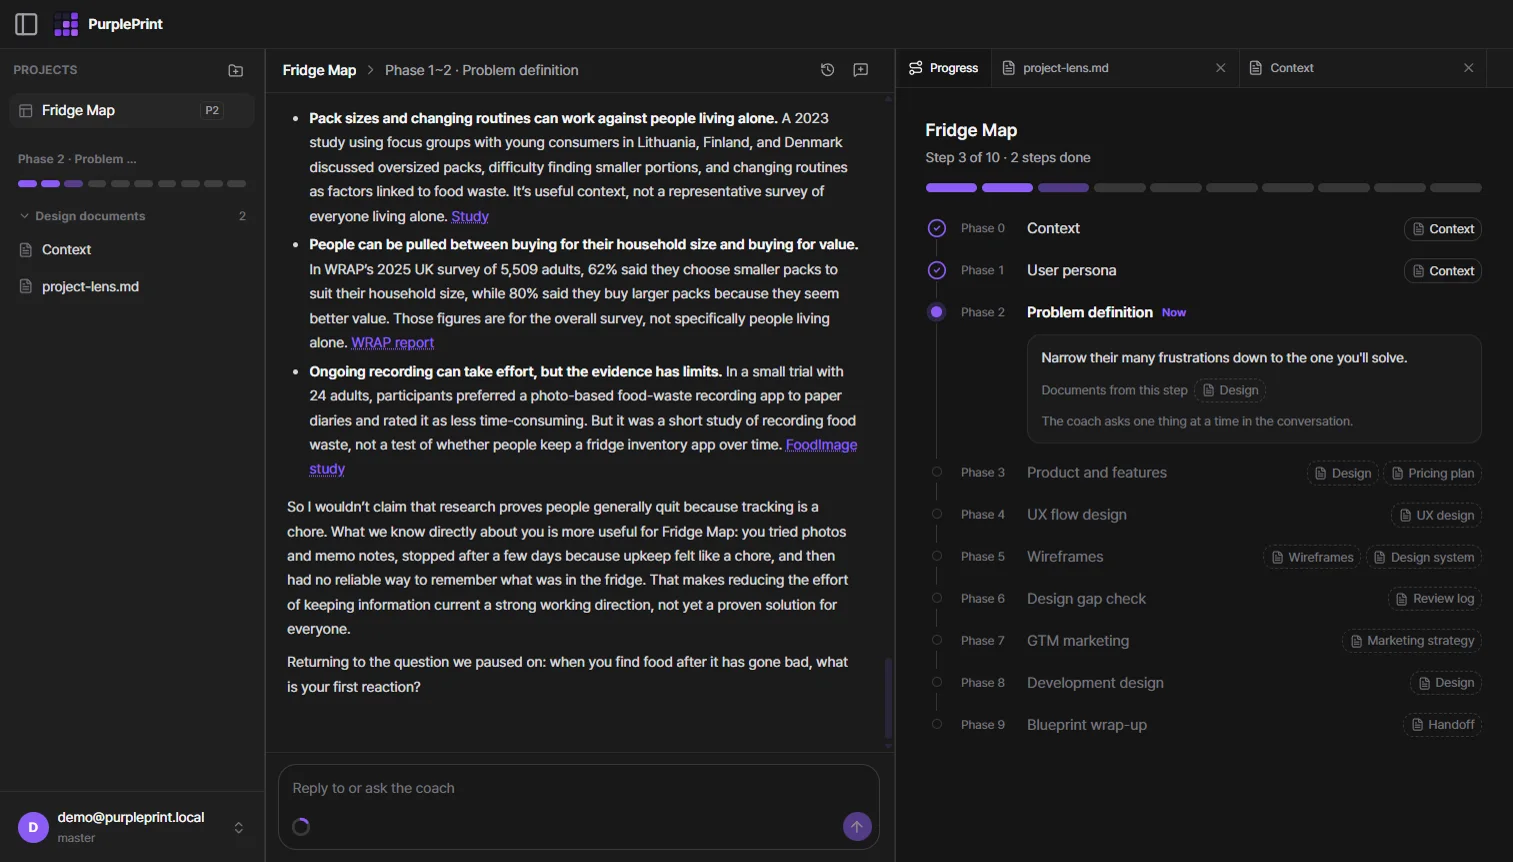Viewport: 1513px width, 862px height.
Task: Click the PurplePrint logo icon
Action: click(x=66, y=24)
